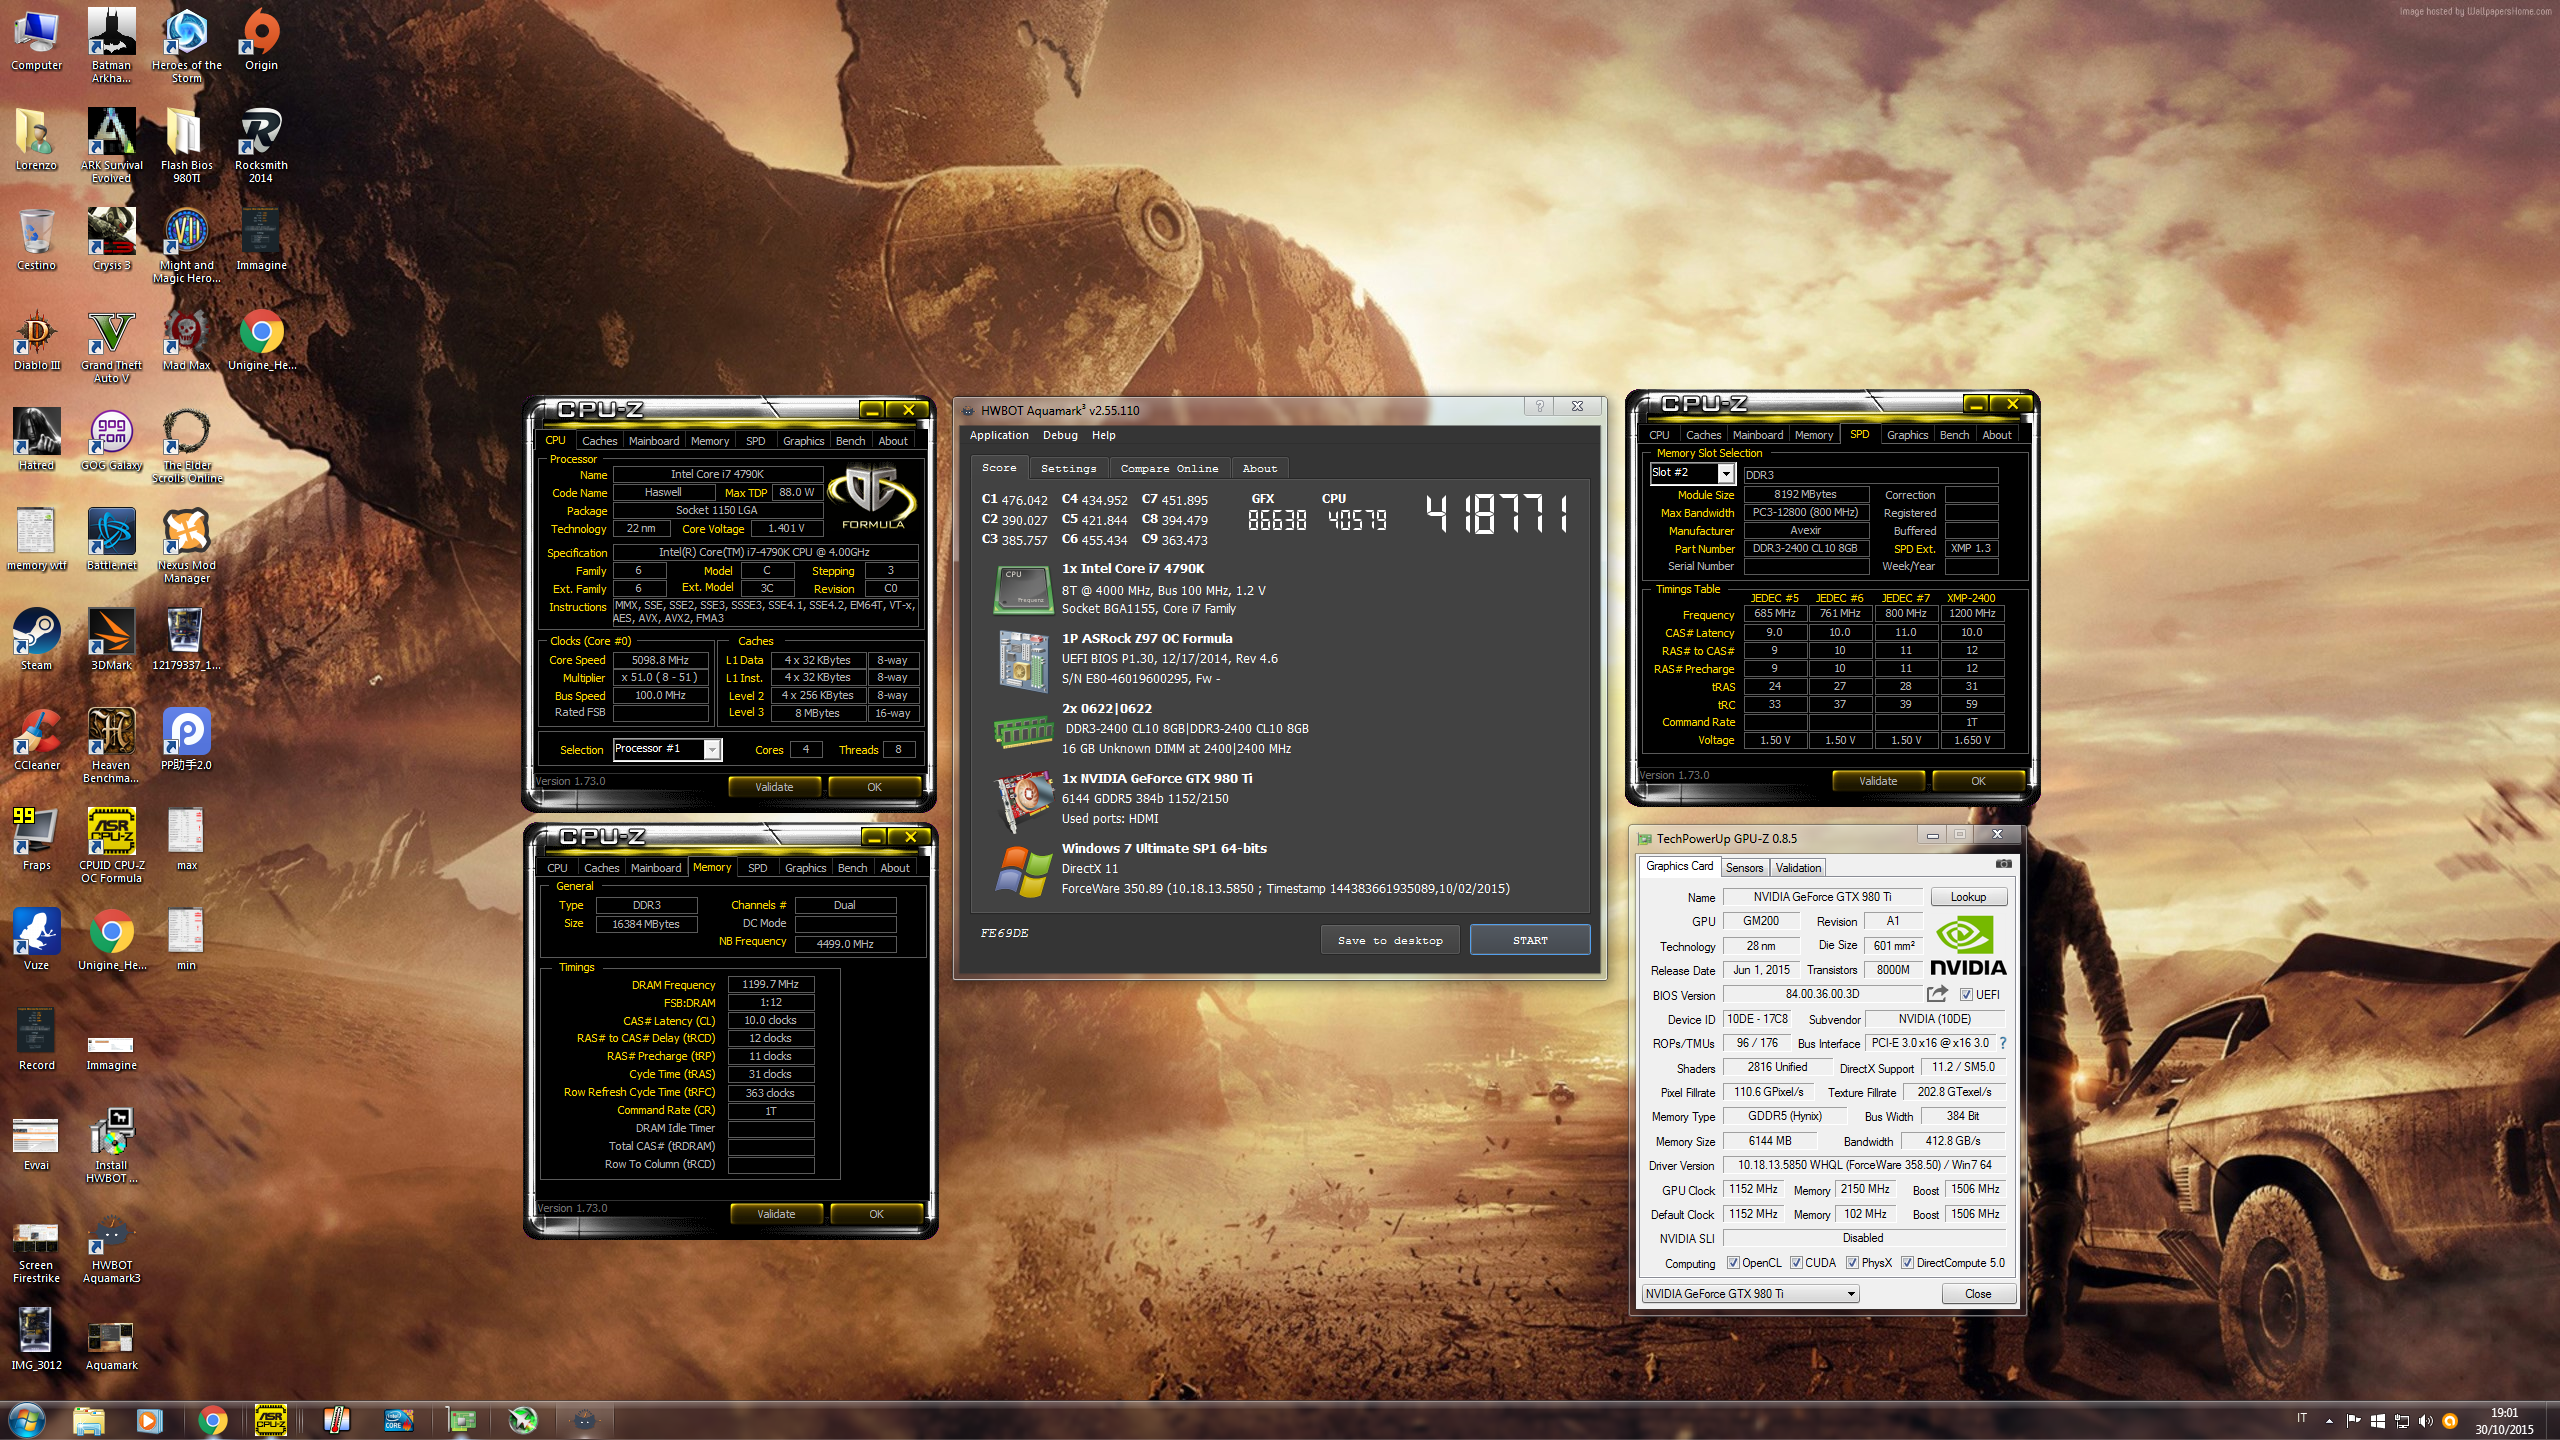Image resolution: width=2560 pixels, height=1440 pixels.
Task: Open Mainboard tab in top-left CPU-Z window
Action: pos(654,441)
